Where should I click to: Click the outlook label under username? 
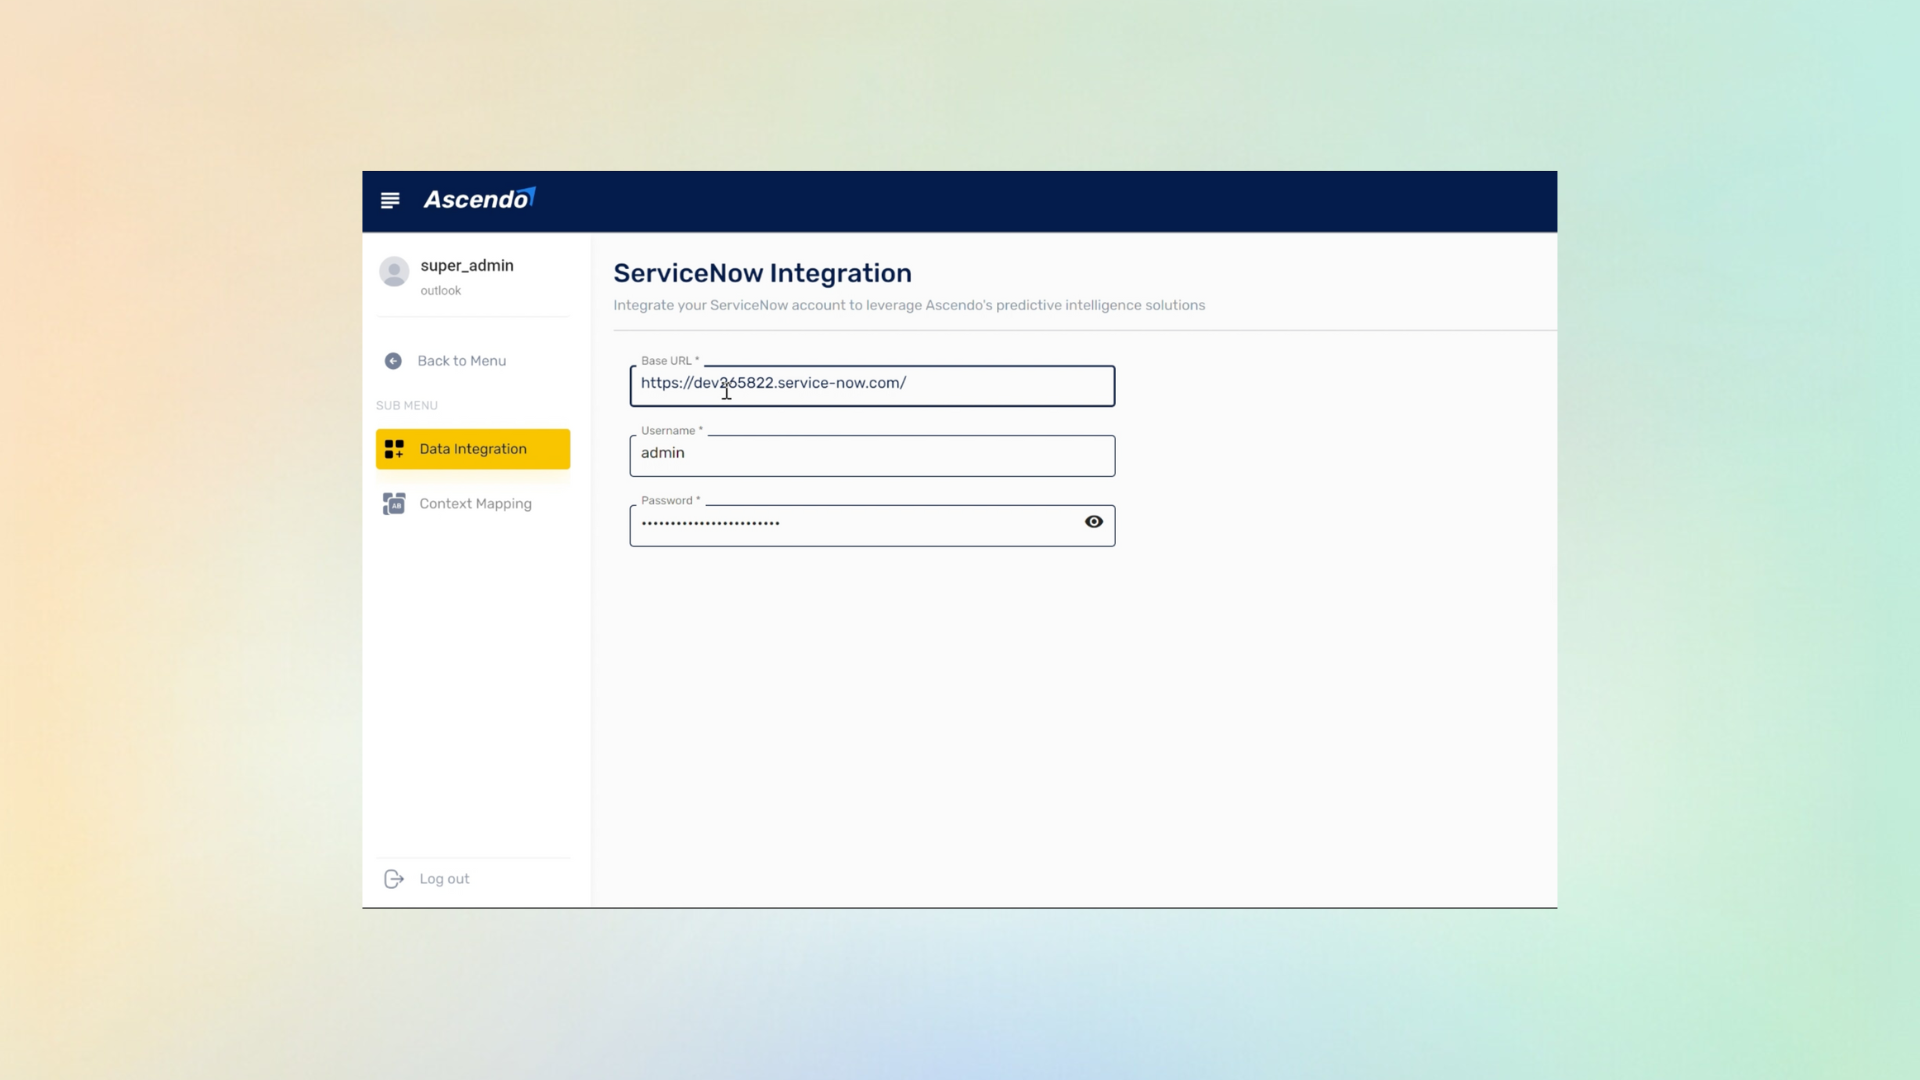point(440,291)
